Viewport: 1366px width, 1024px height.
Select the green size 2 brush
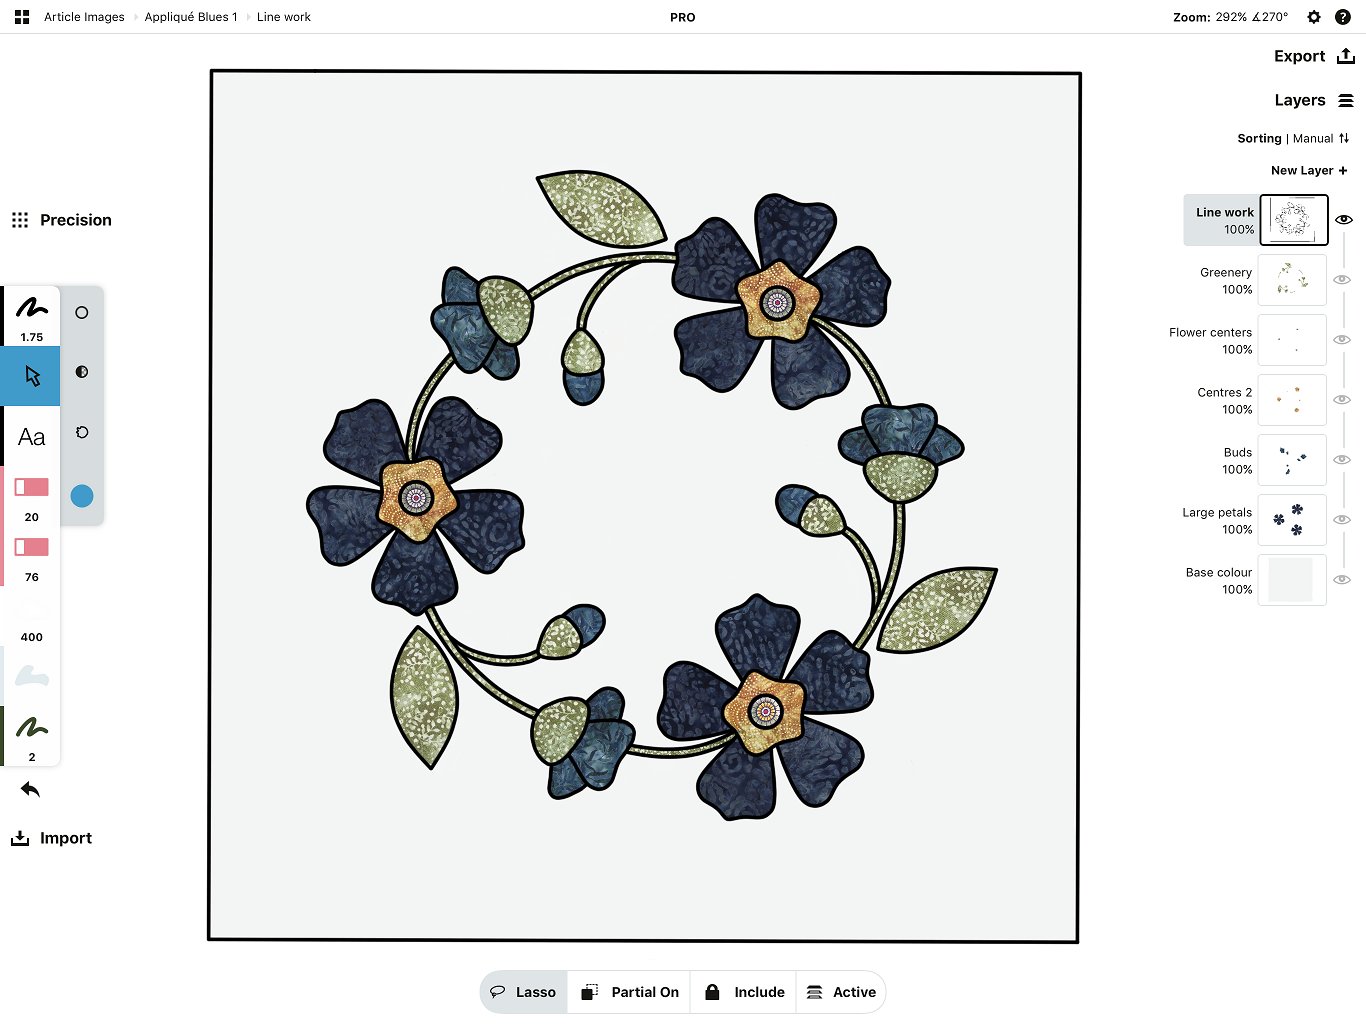coord(32,736)
